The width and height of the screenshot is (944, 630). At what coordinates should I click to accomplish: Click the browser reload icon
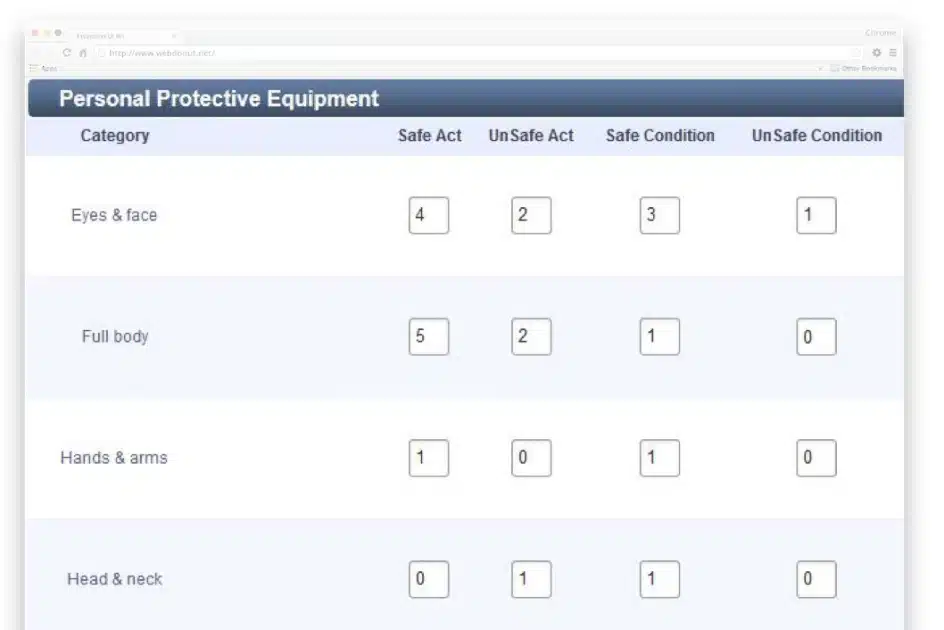click(66, 52)
